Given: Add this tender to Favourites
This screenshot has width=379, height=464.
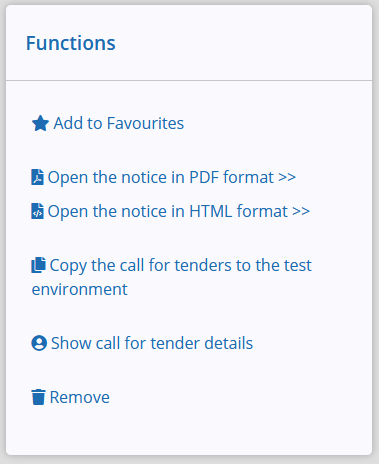Looking at the screenshot, I should pyautogui.click(x=108, y=123).
